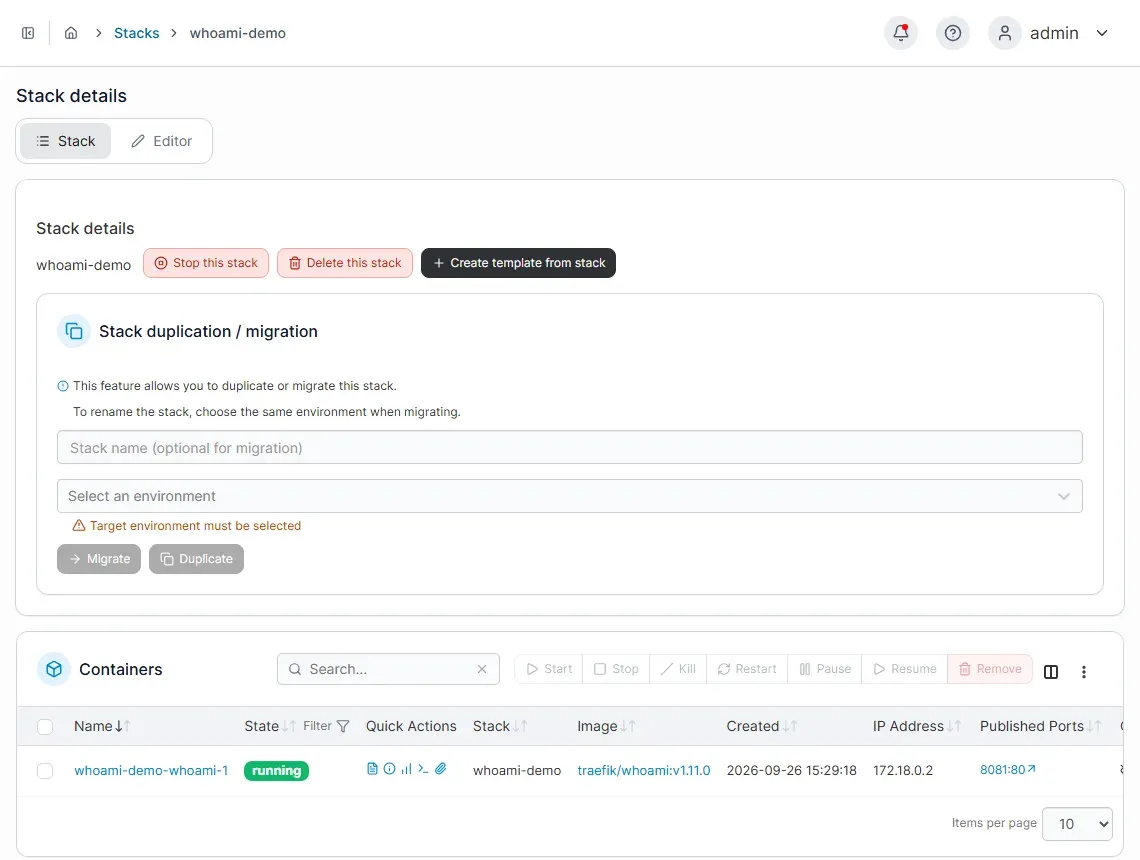Click whoami-demo-whoami-1 attach paperclip icon
Image resolution: width=1140 pixels, height=860 pixels.
(441, 768)
